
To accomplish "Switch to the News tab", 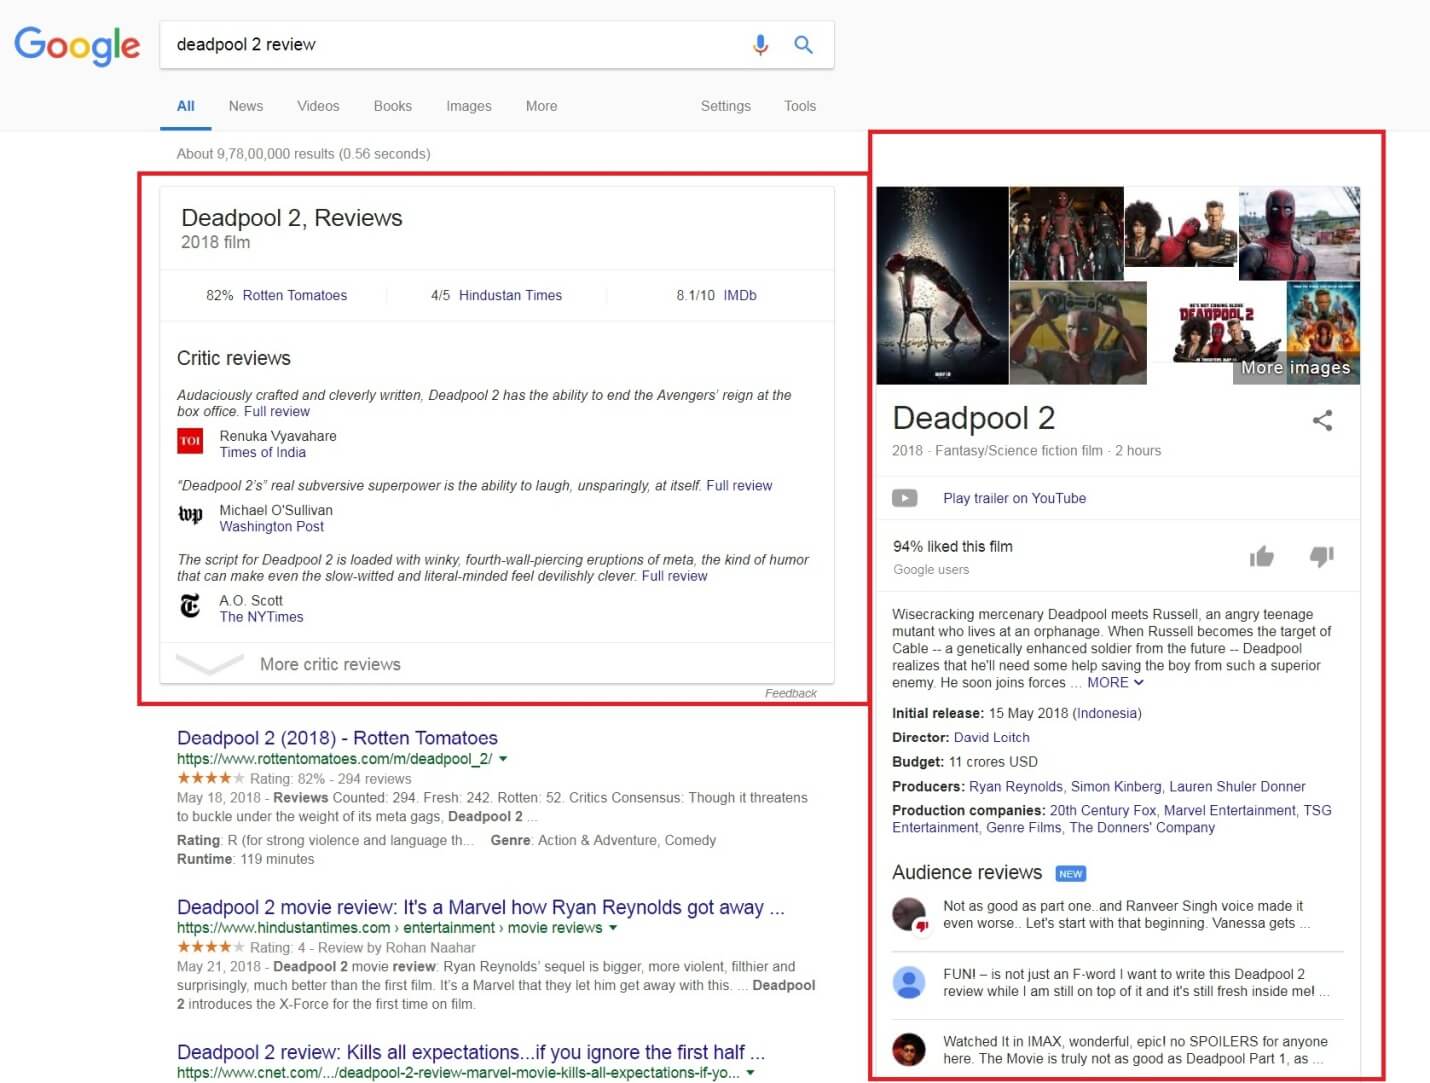I will click(x=246, y=106).
